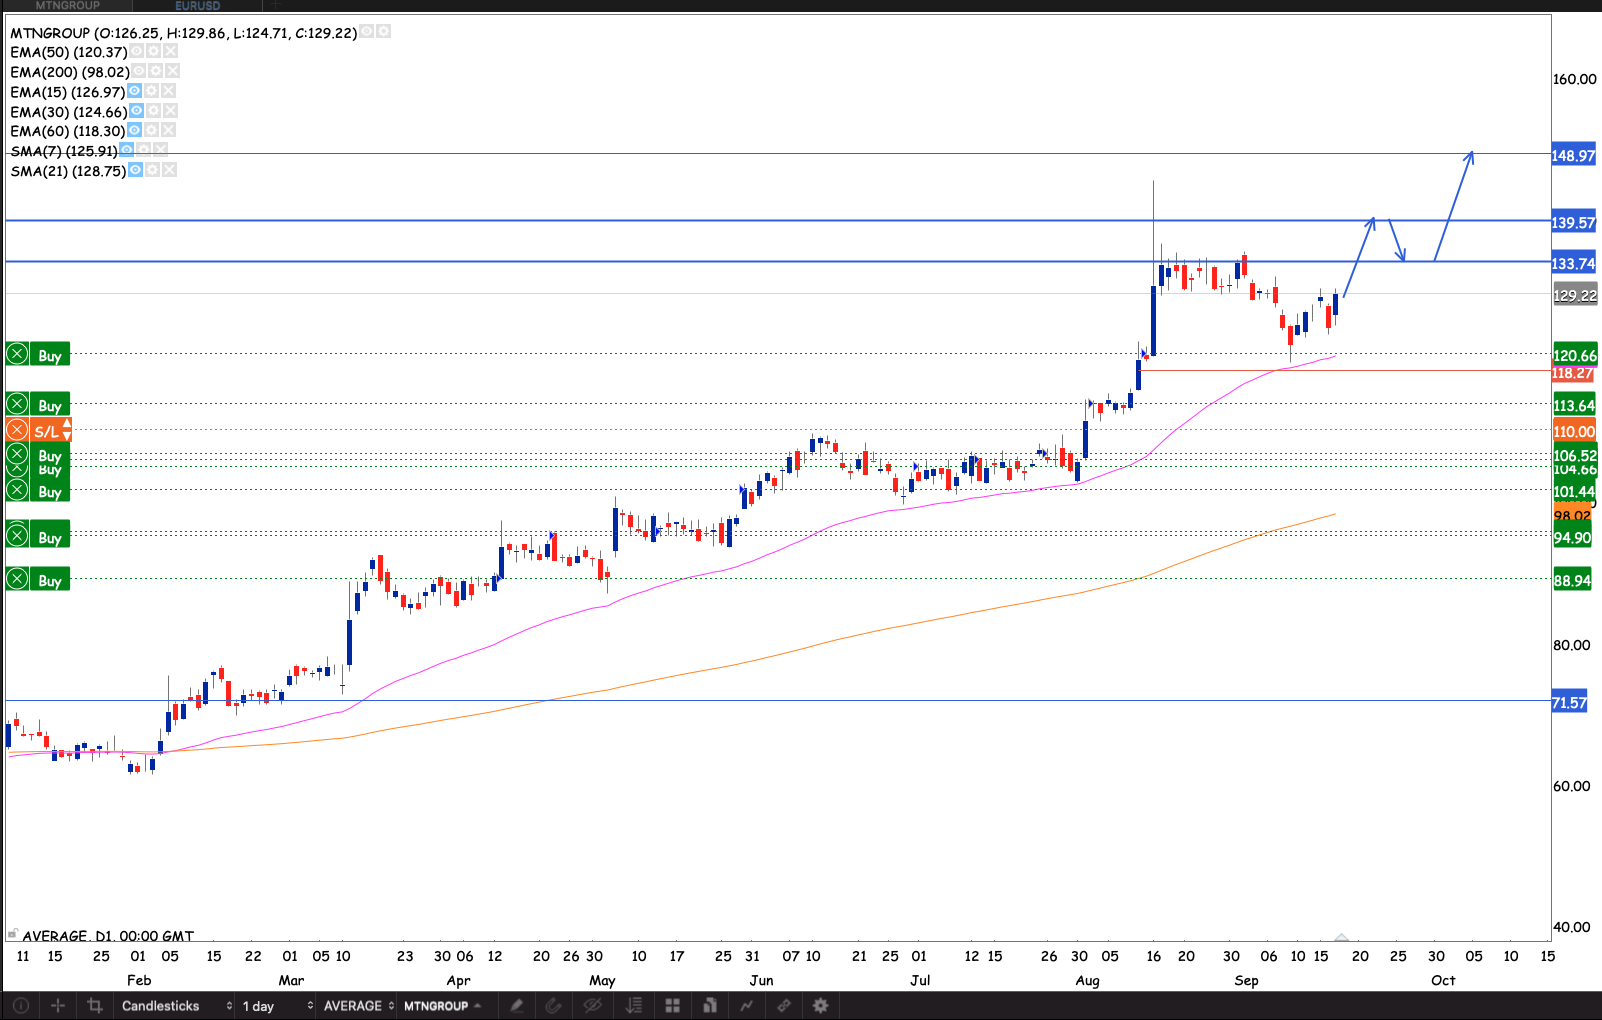Click the pencil drawing tool icon
1602x1020 pixels.
(x=517, y=1006)
